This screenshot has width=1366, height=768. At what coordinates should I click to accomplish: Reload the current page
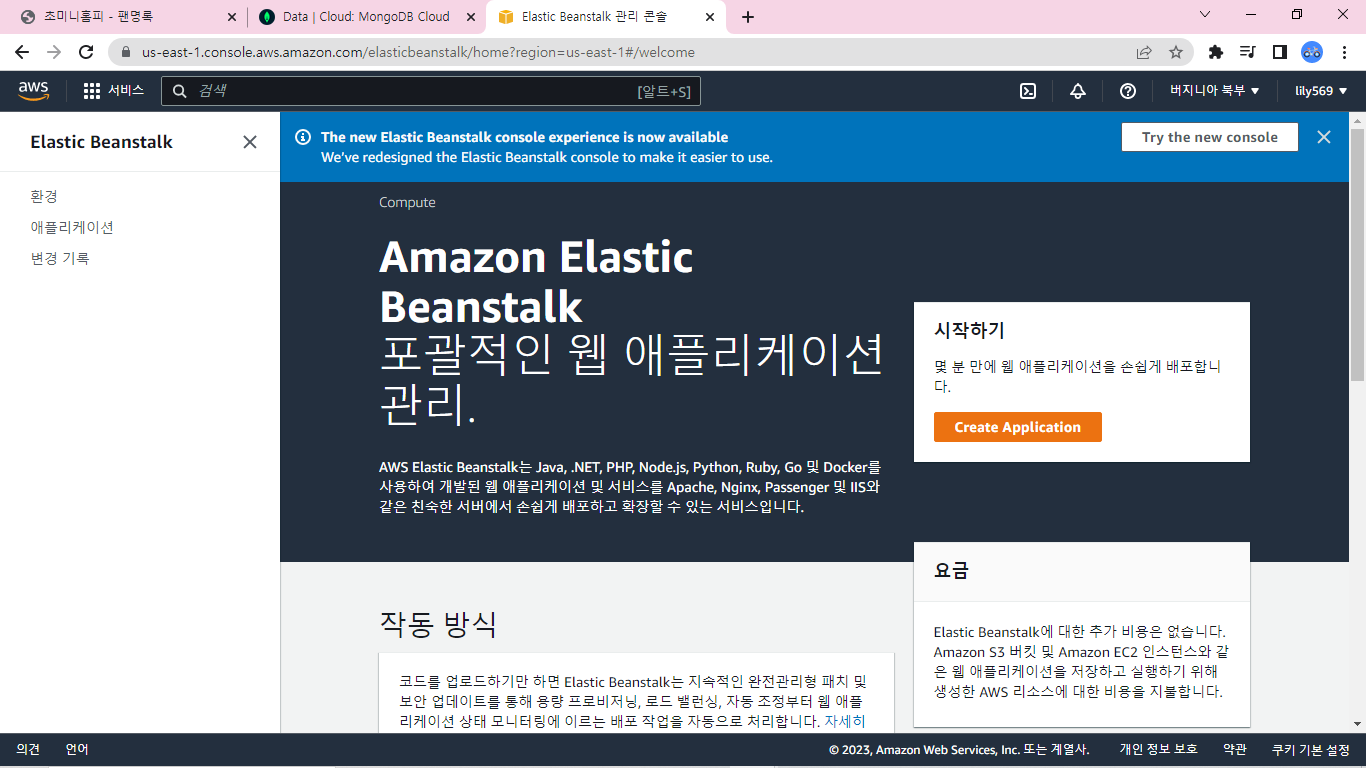(86, 52)
